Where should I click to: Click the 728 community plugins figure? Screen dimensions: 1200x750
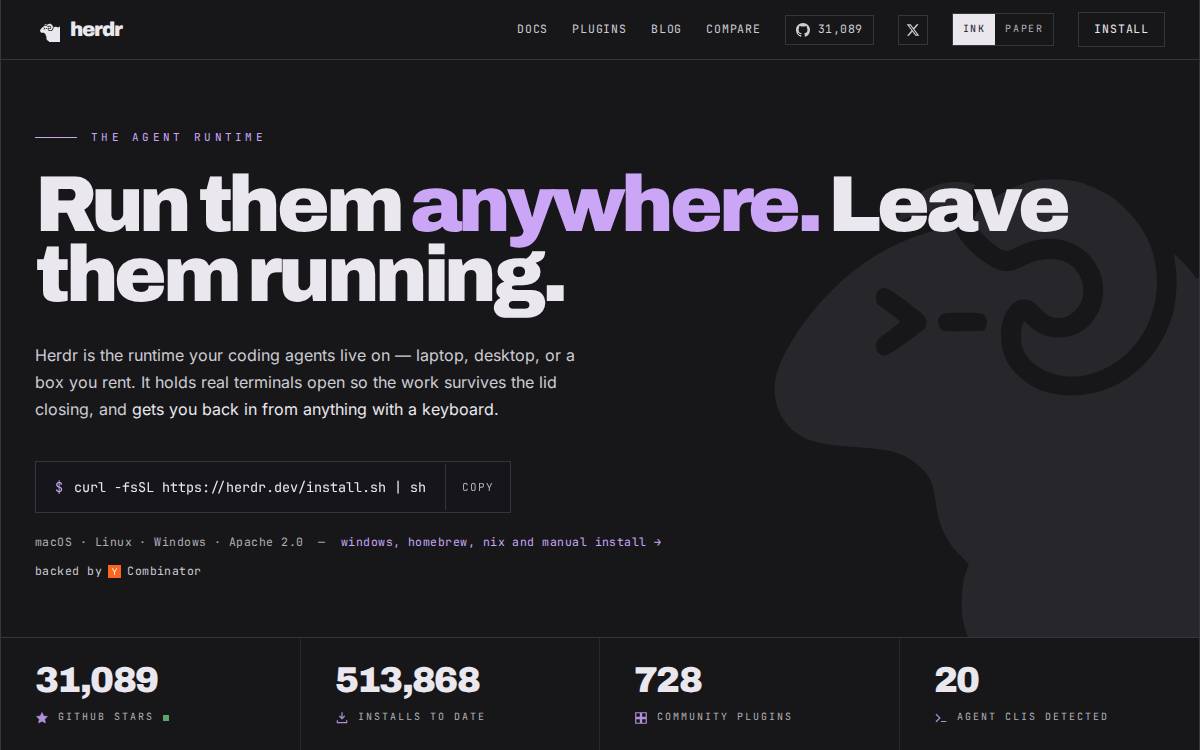pyautogui.click(x=668, y=680)
